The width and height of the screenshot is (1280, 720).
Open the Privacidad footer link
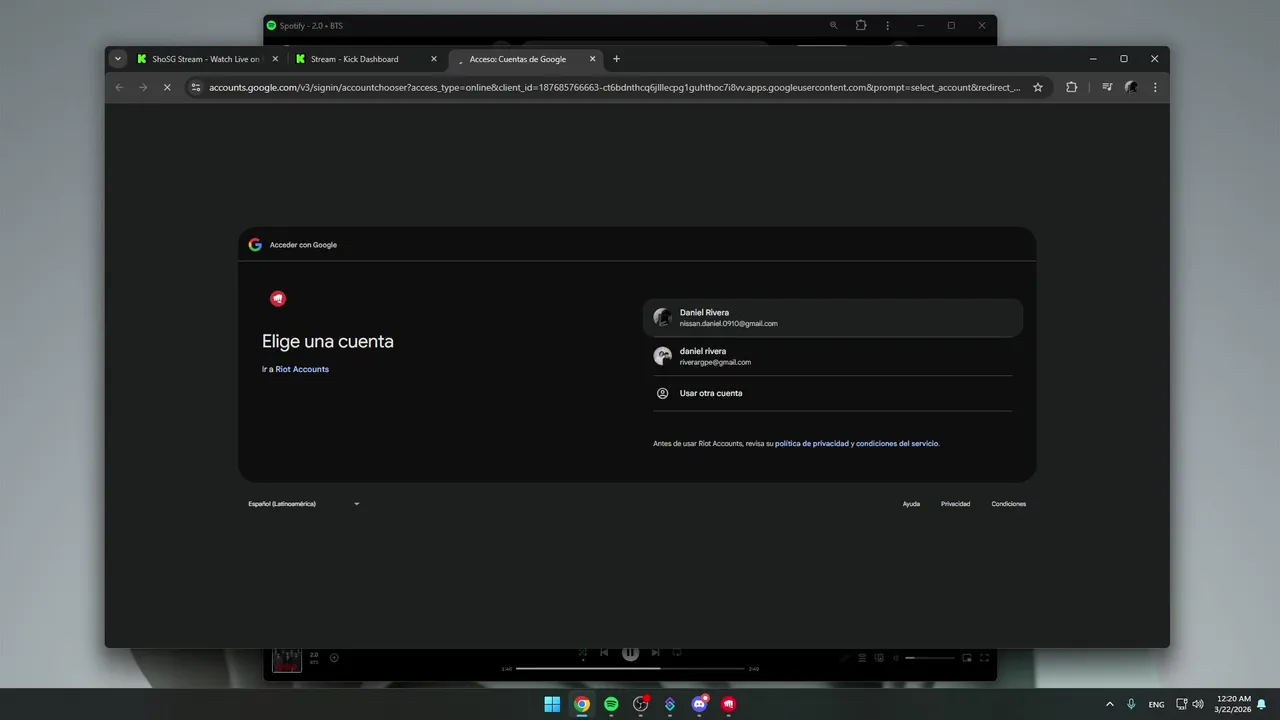[x=955, y=504]
